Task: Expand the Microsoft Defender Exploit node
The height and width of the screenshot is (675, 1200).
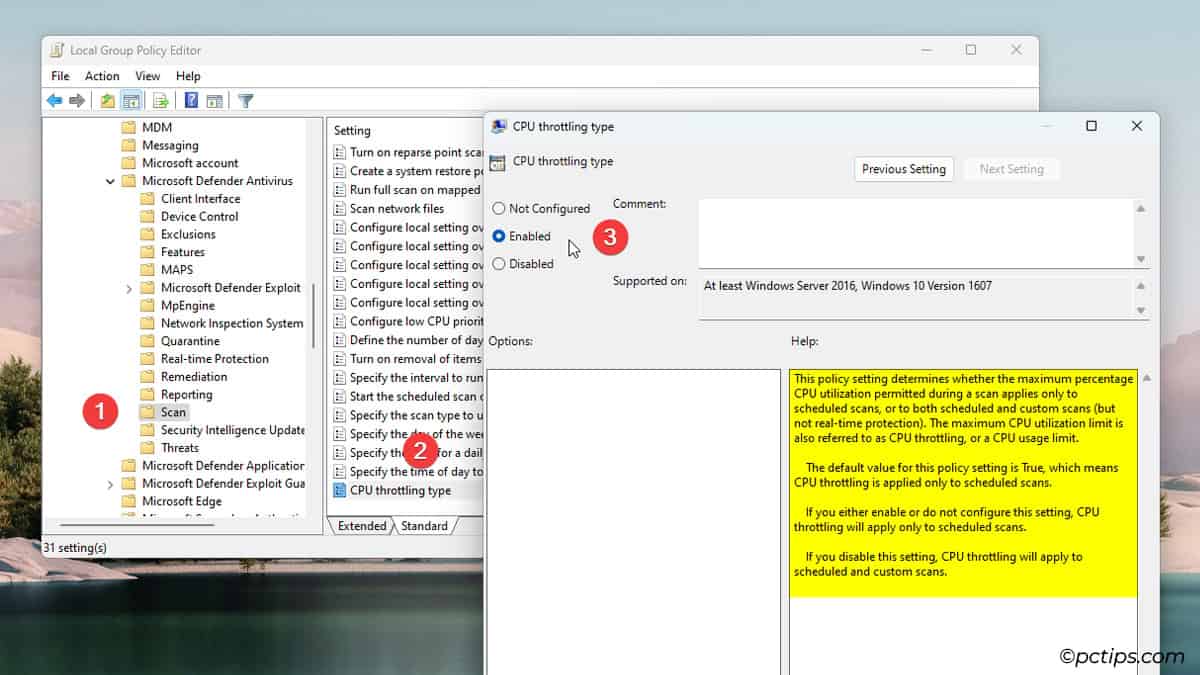Action: point(129,287)
